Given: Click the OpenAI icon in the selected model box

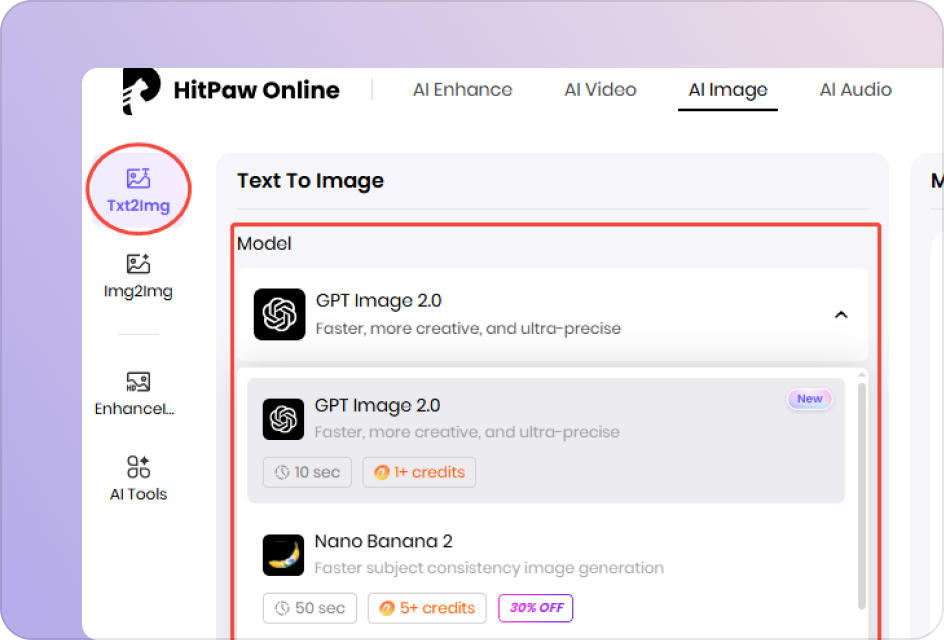Looking at the screenshot, I should (x=279, y=314).
